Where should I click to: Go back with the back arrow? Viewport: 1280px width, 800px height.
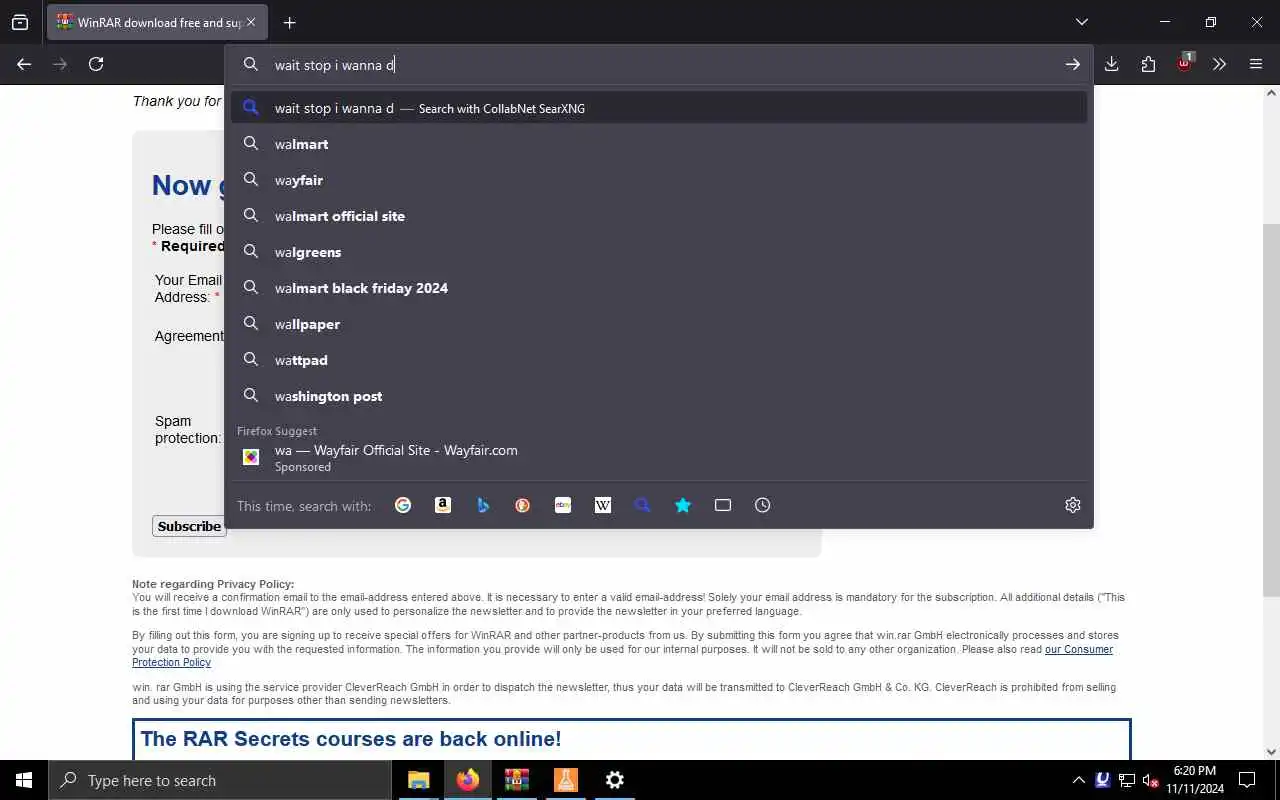pos(24,64)
